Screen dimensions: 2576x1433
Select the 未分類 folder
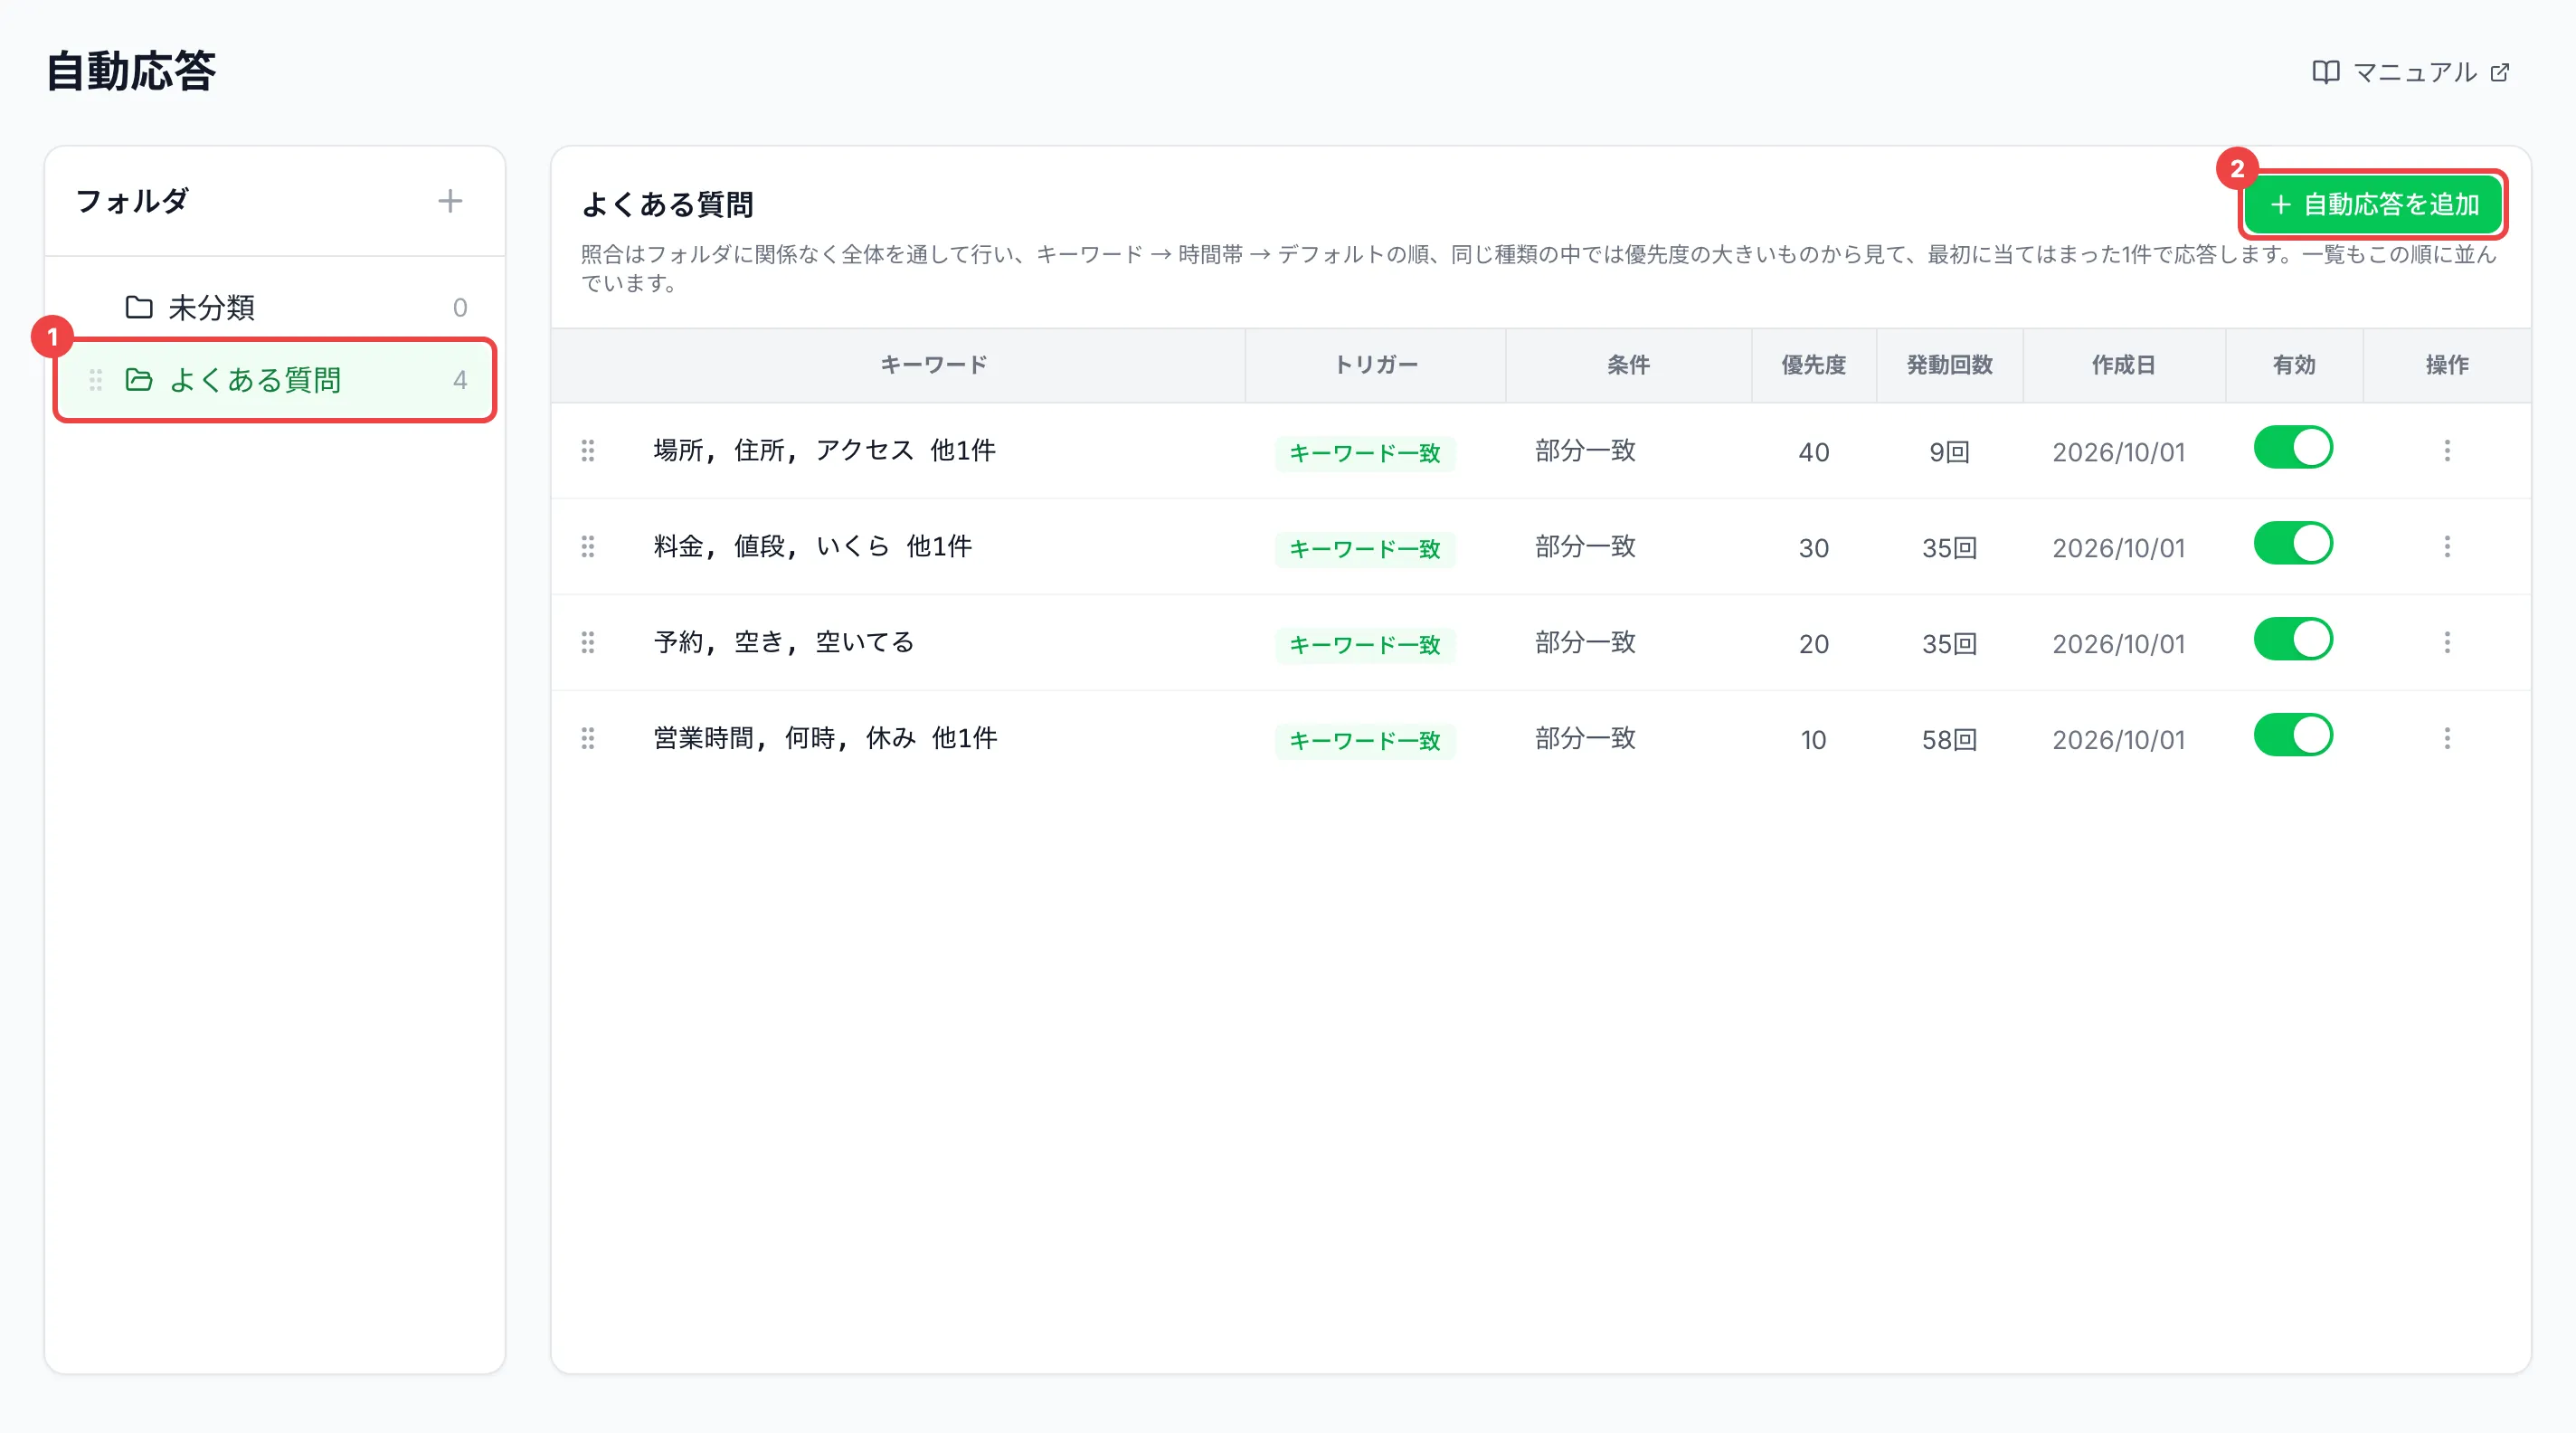(x=275, y=307)
